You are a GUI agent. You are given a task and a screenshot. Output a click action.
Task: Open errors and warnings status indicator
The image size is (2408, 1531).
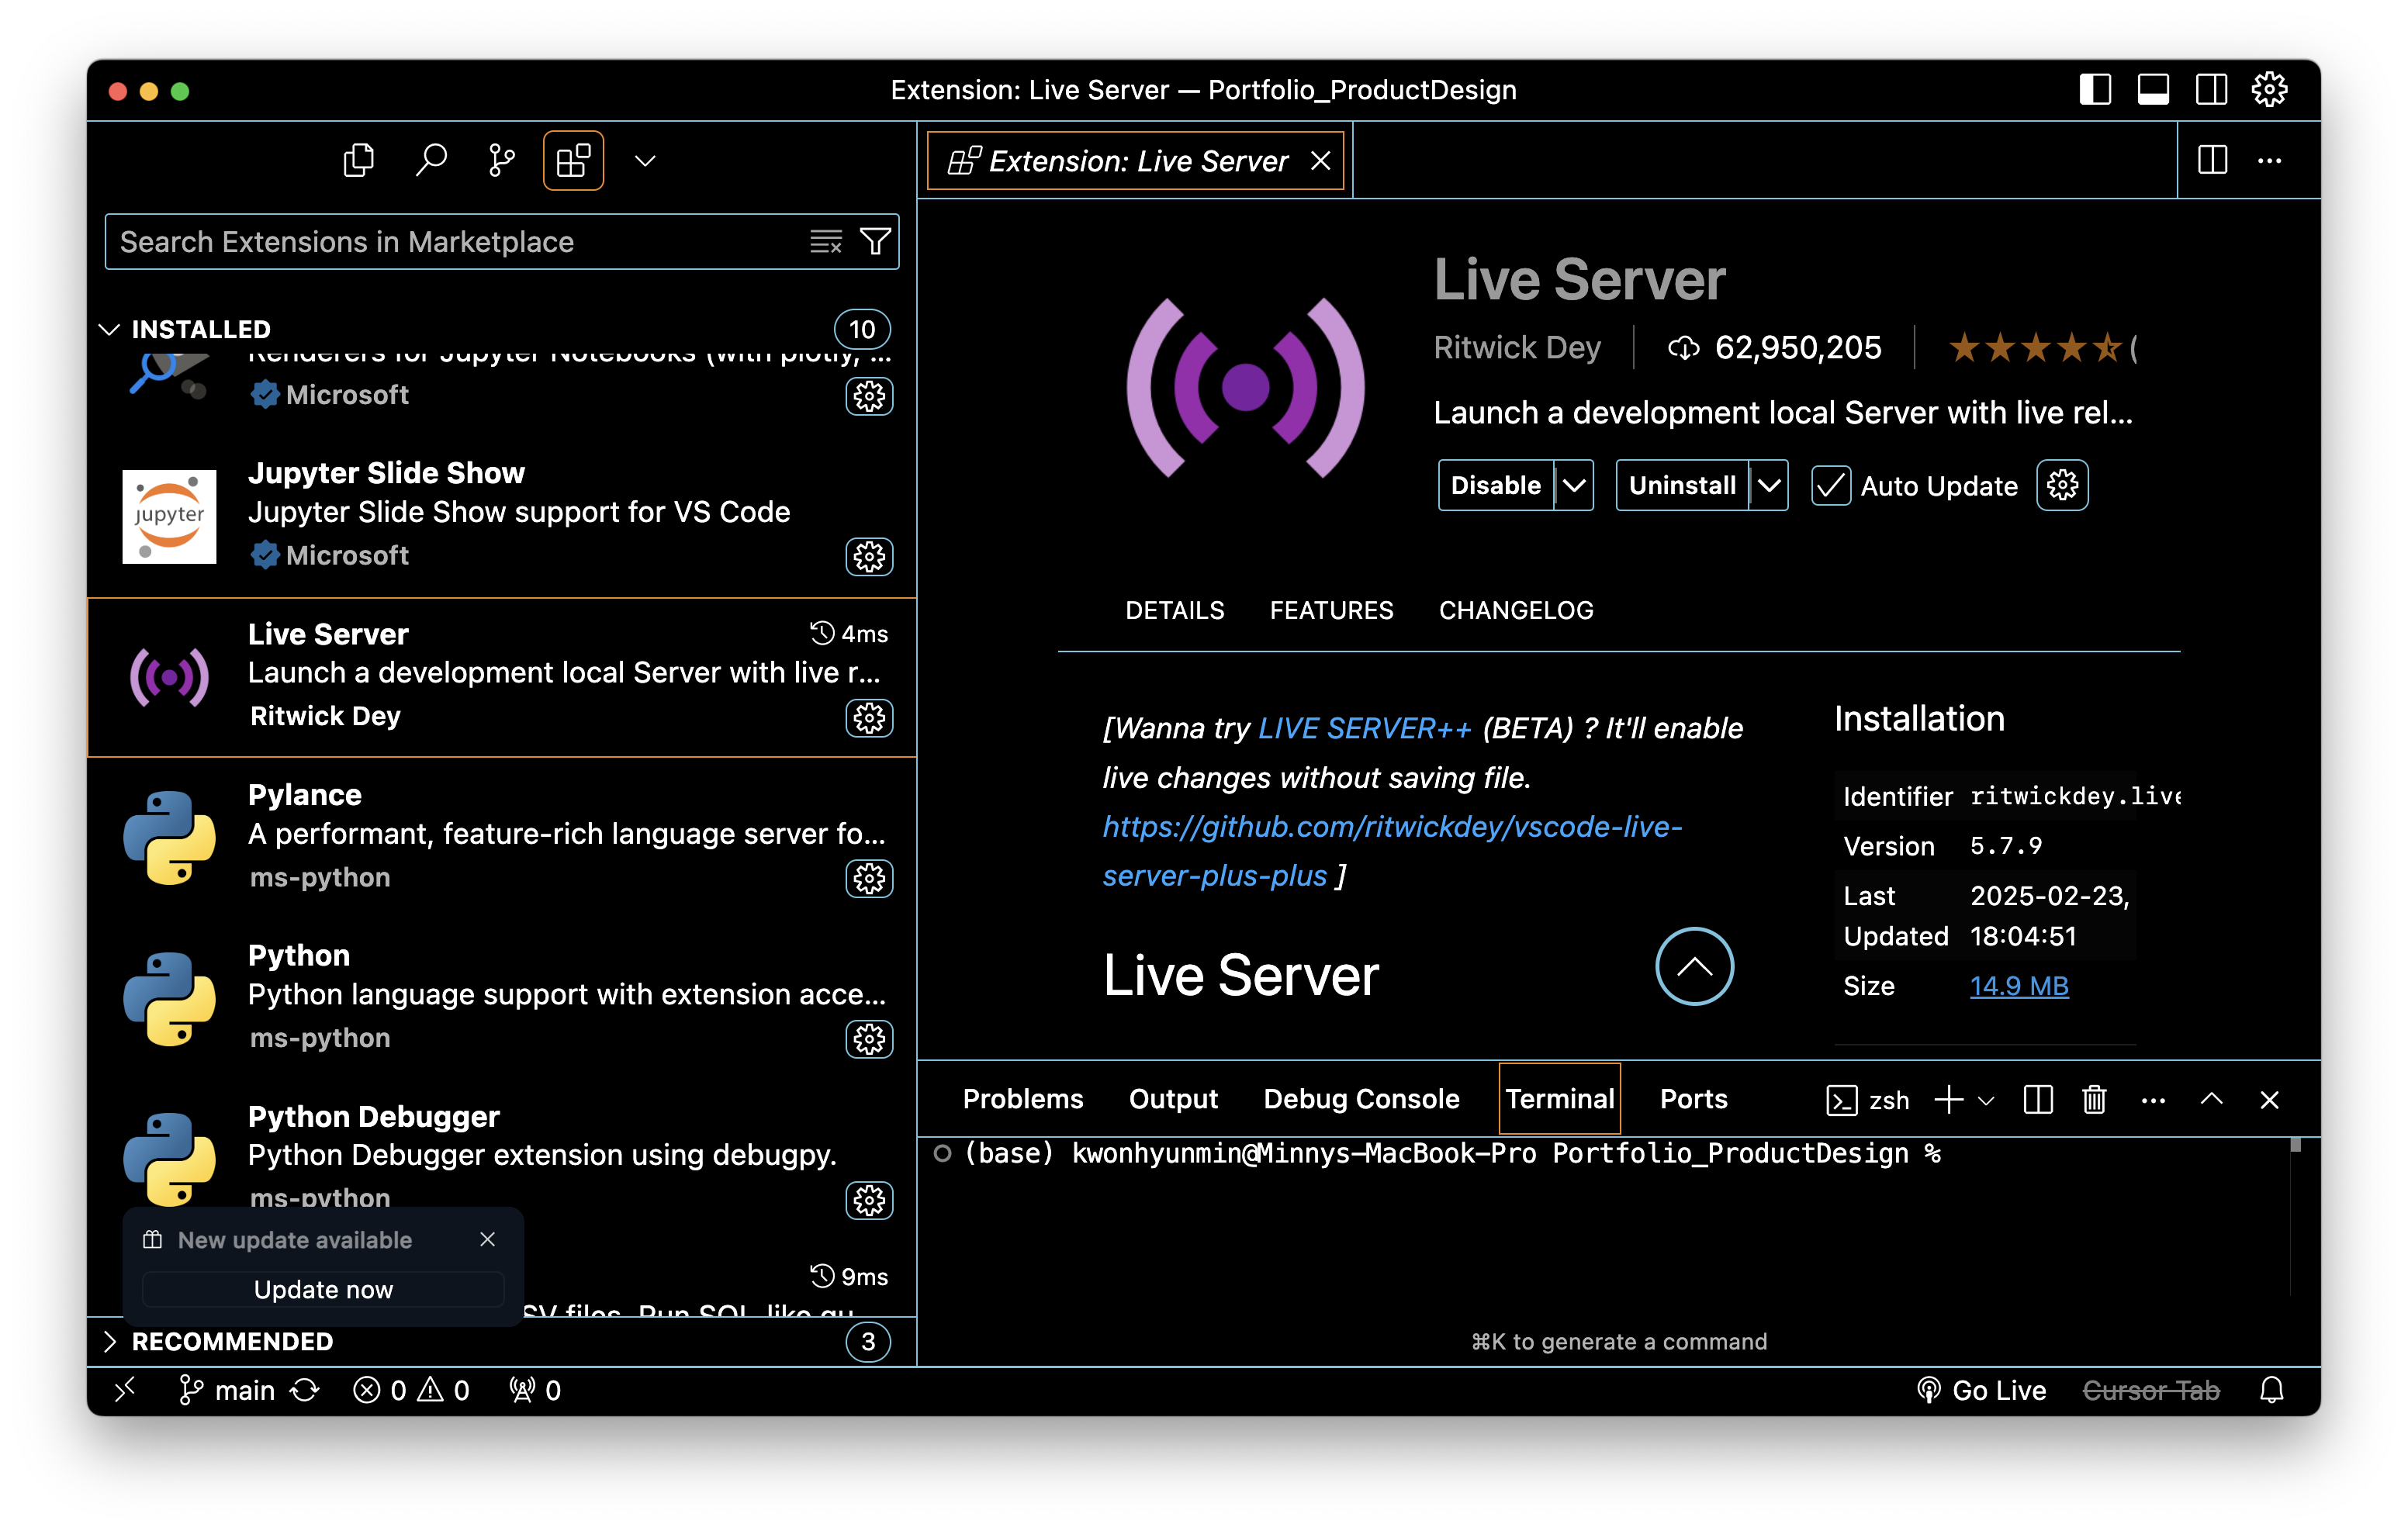tap(411, 1391)
